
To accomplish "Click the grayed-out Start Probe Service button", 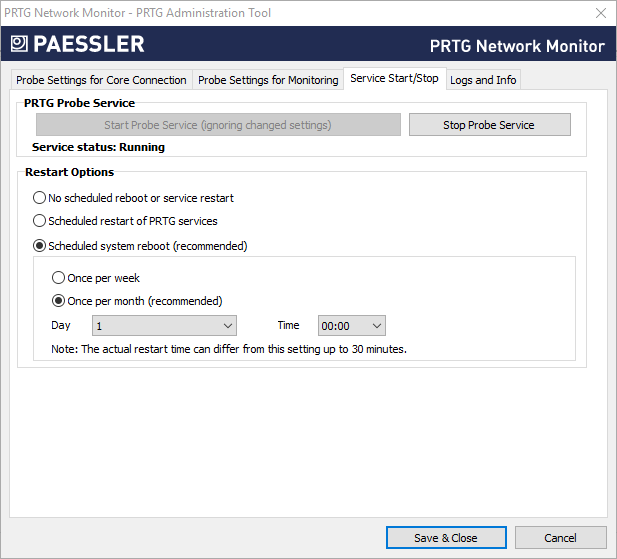I will (218, 125).
